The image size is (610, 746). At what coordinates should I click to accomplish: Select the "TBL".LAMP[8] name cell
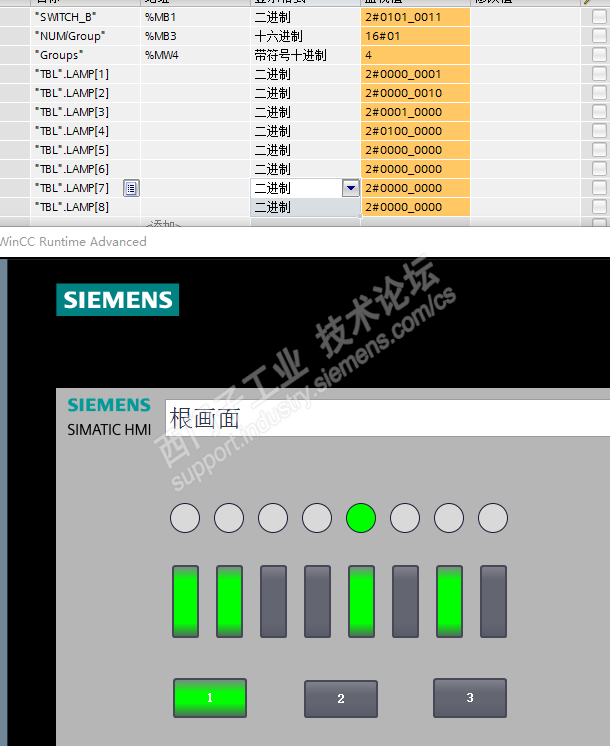85,207
